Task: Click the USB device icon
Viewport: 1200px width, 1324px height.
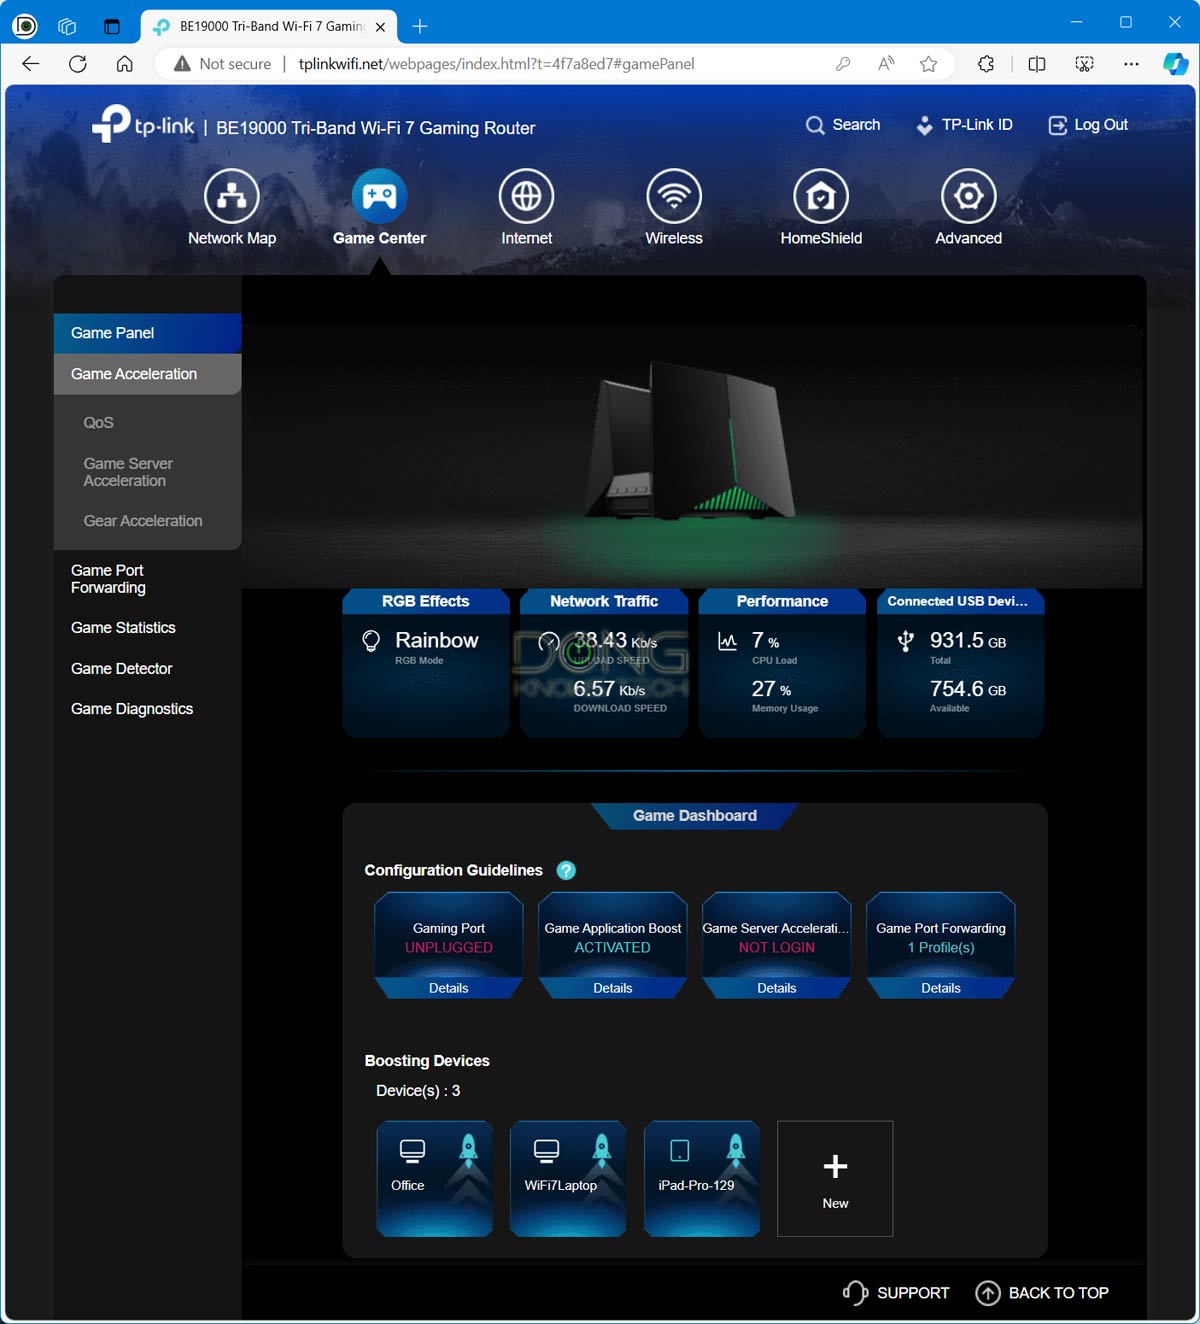Action: tap(906, 641)
